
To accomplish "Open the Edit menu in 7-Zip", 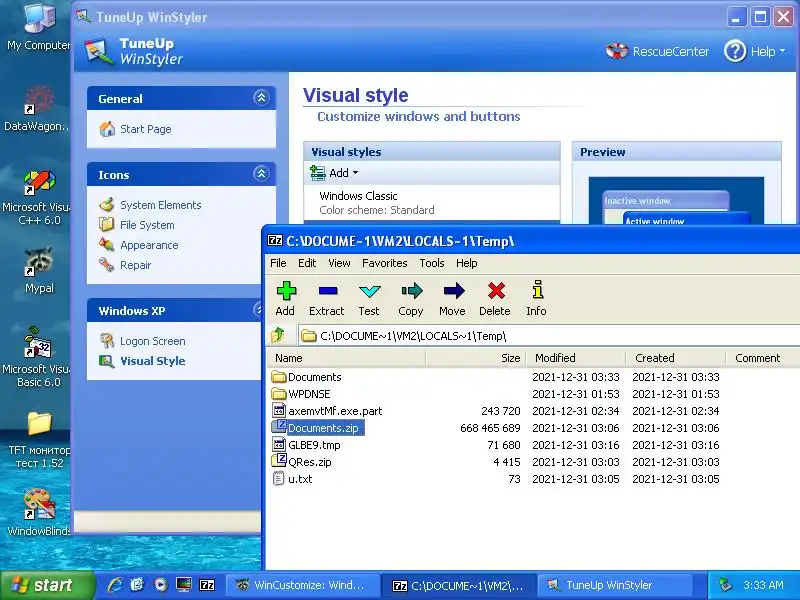I will pyautogui.click(x=307, y=263).
